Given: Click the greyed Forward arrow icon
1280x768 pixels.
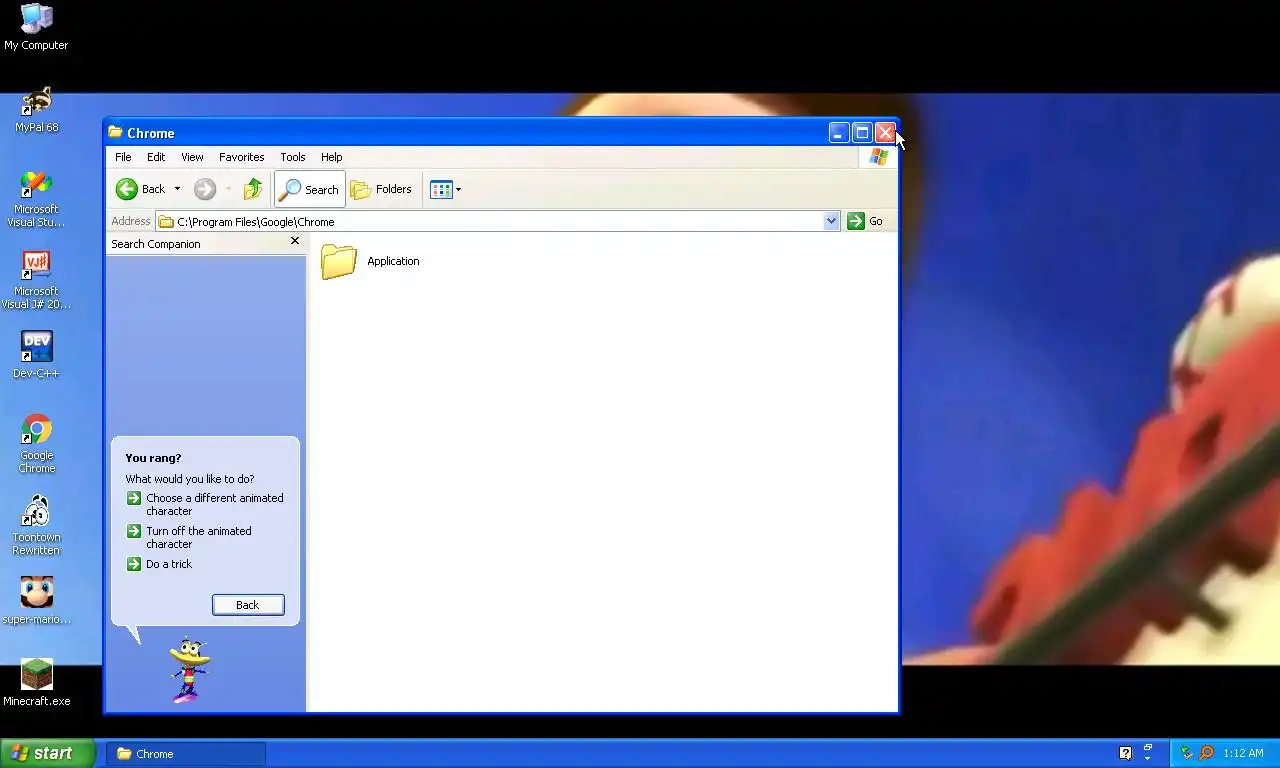Looking at the screenshot, I should point(205,189).
